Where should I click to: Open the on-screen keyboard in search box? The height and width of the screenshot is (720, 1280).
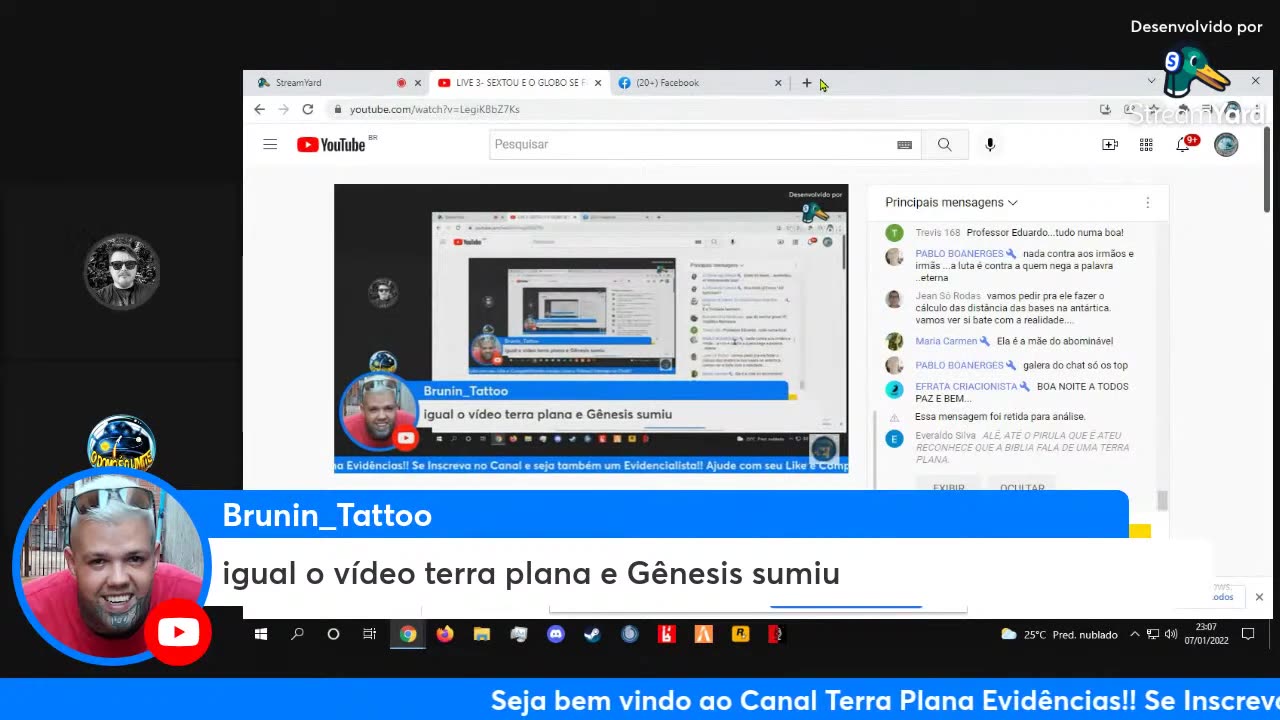tap(904, 145)
